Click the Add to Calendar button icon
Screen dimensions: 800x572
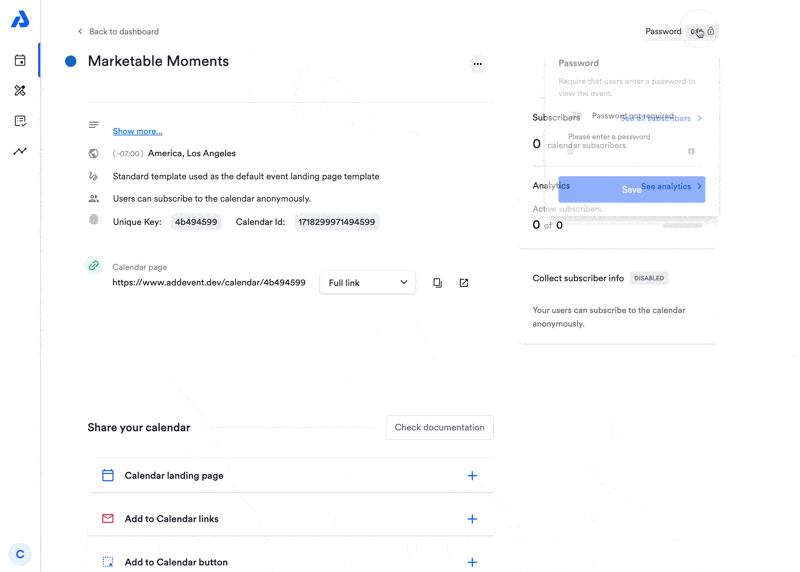coord(108,562)
